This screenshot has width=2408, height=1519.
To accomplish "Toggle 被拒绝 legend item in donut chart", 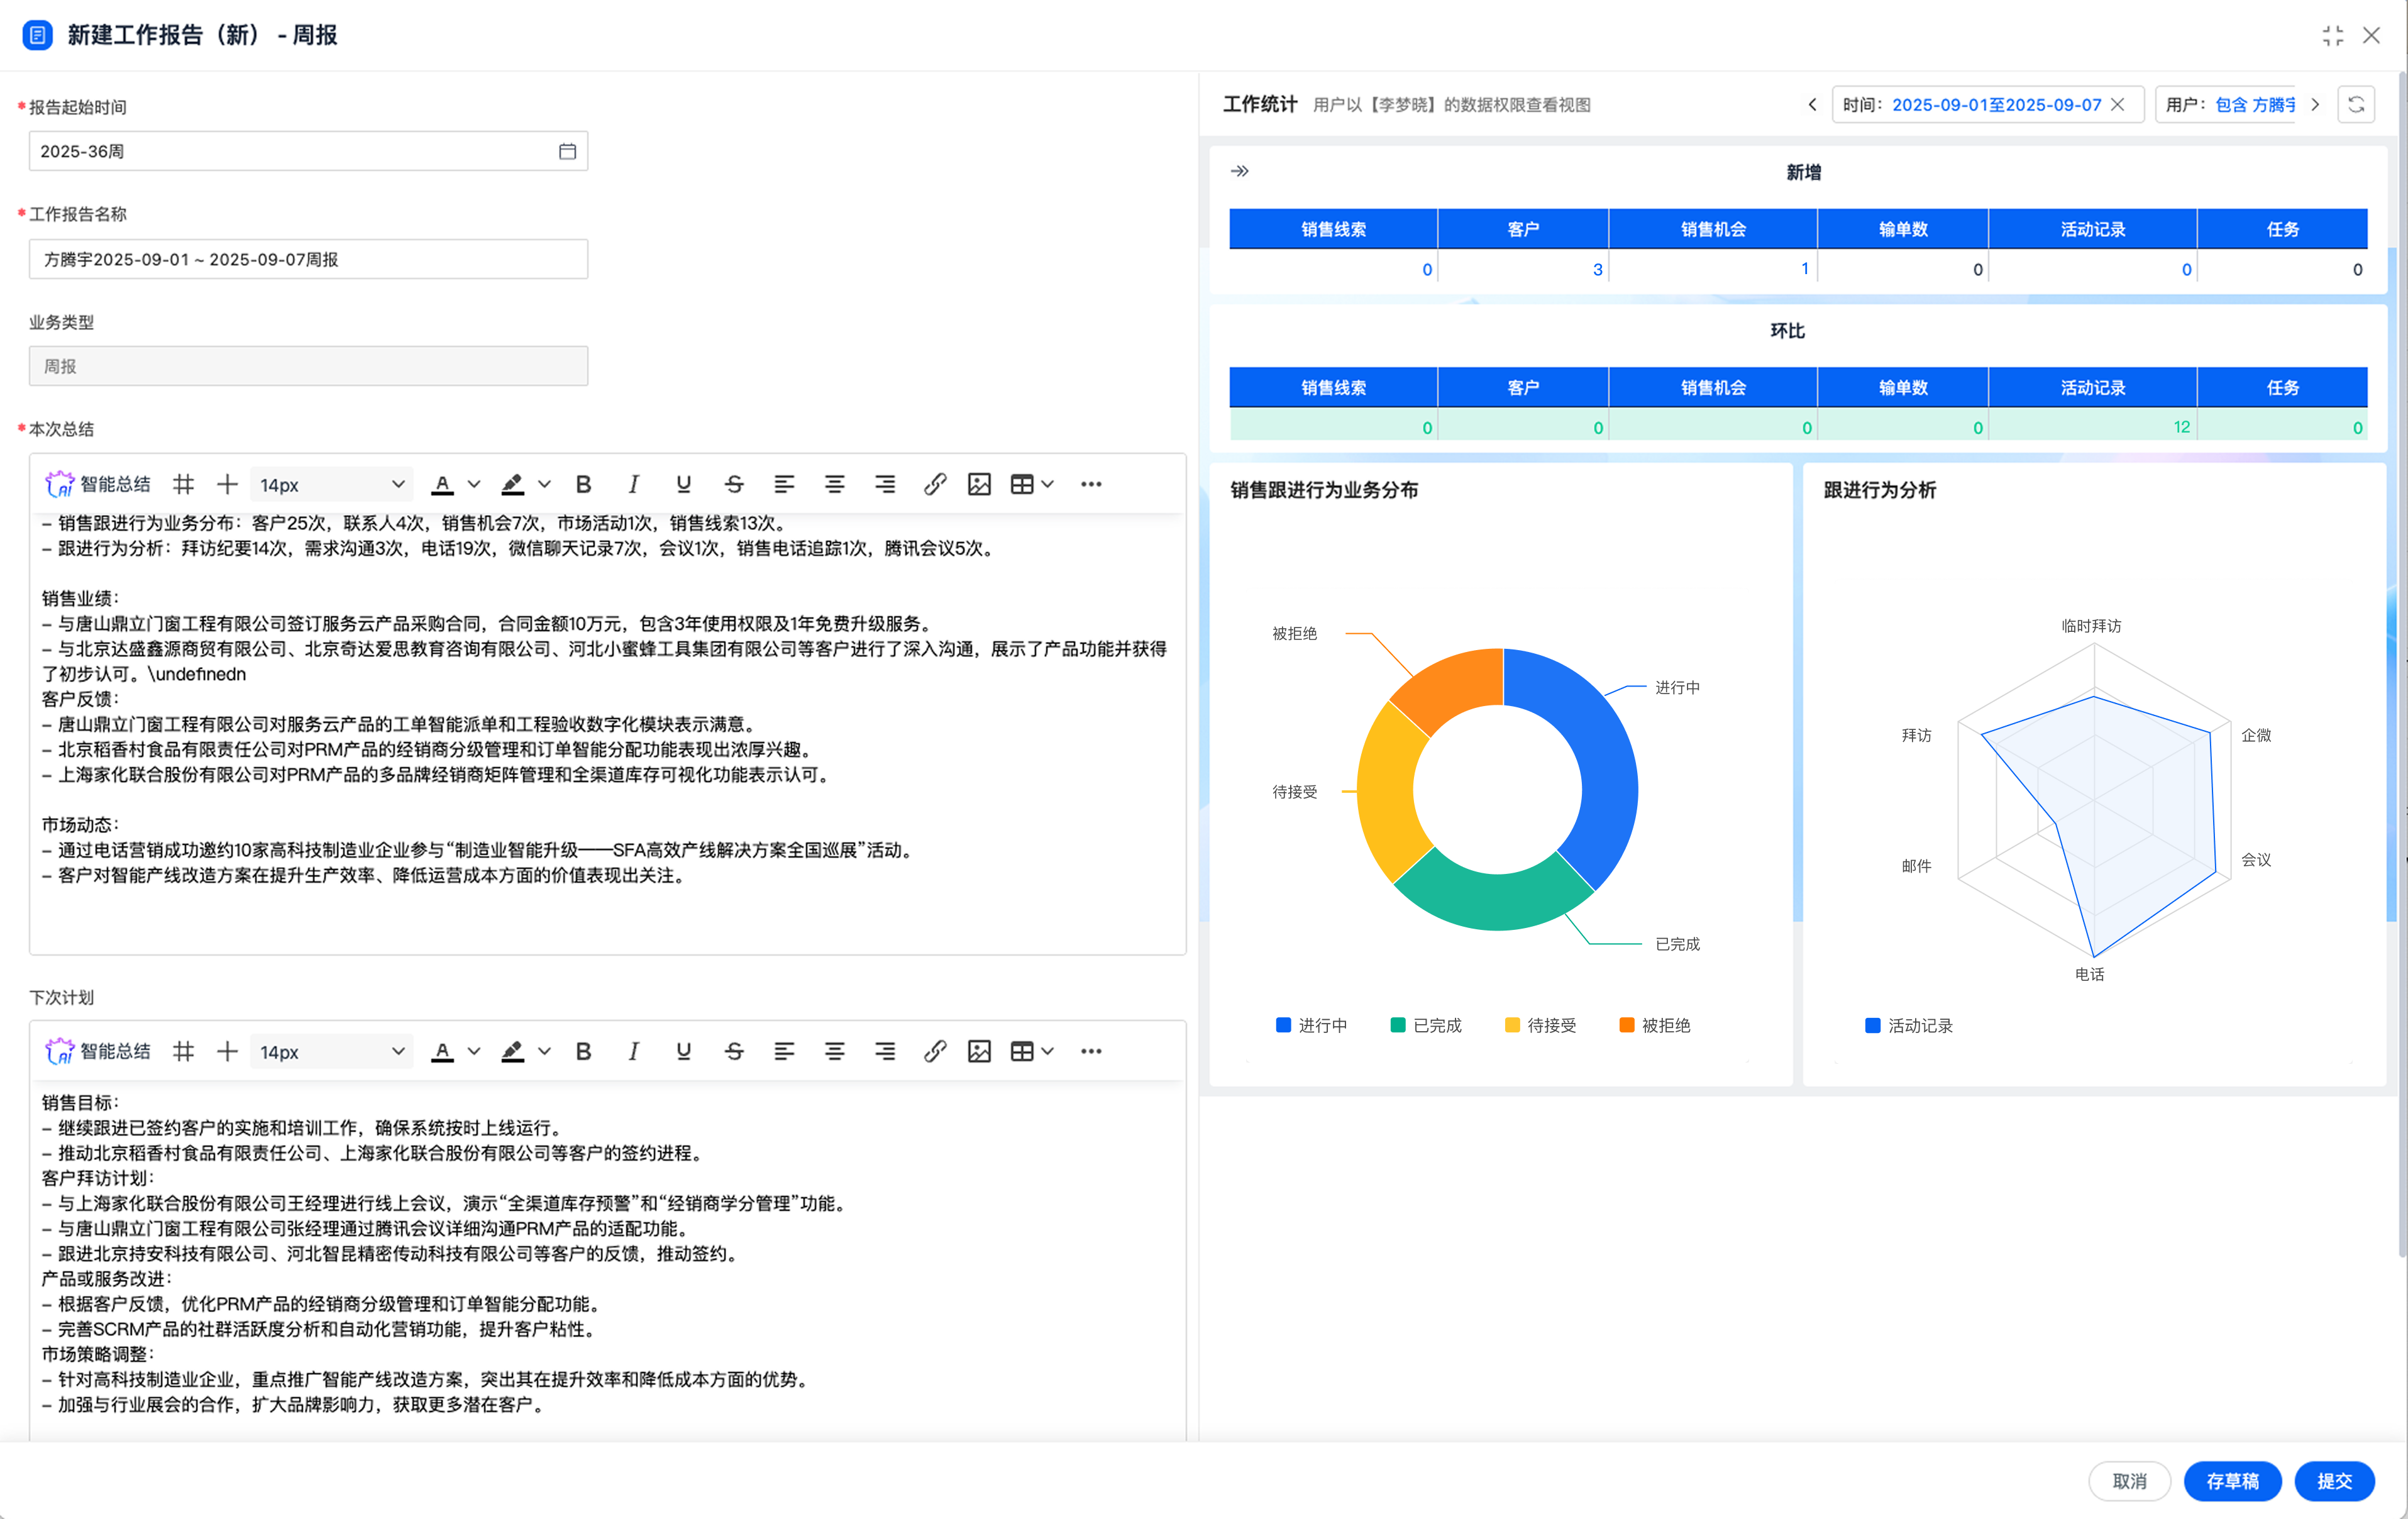I will click(x=1654, y=1025).
